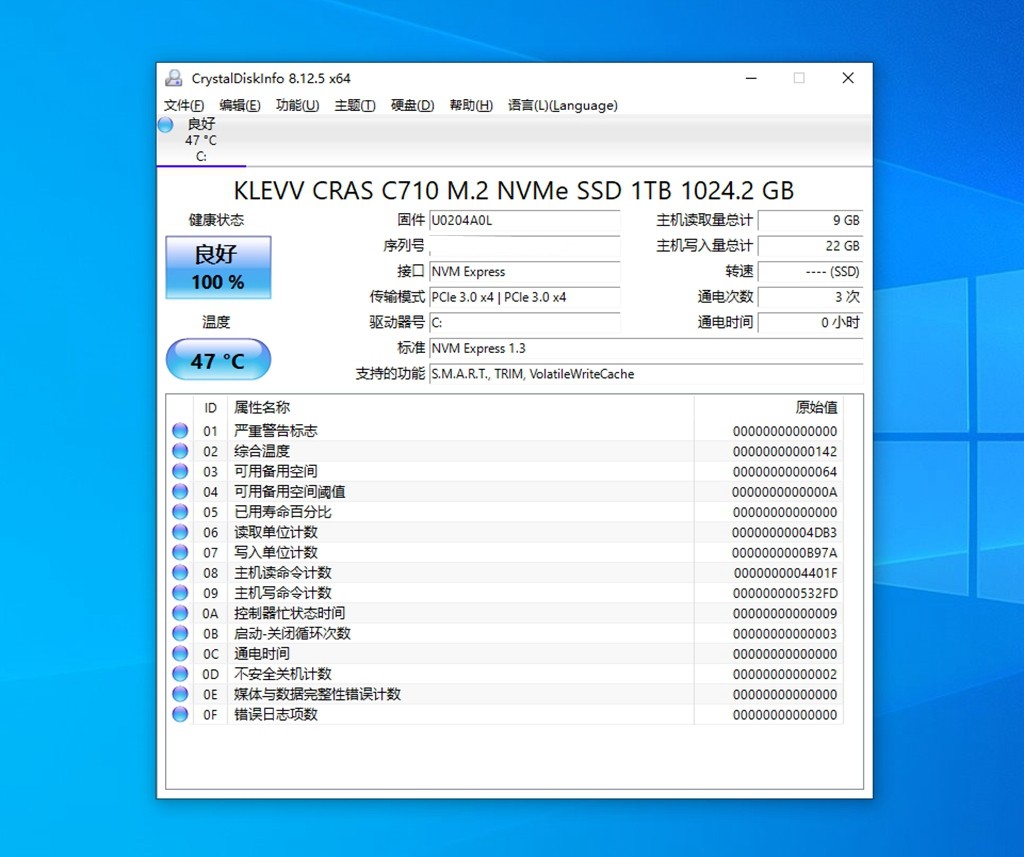Click the disk health orb above drive C:
This screenshot has height=857, width=1024.
click(166, 124)
